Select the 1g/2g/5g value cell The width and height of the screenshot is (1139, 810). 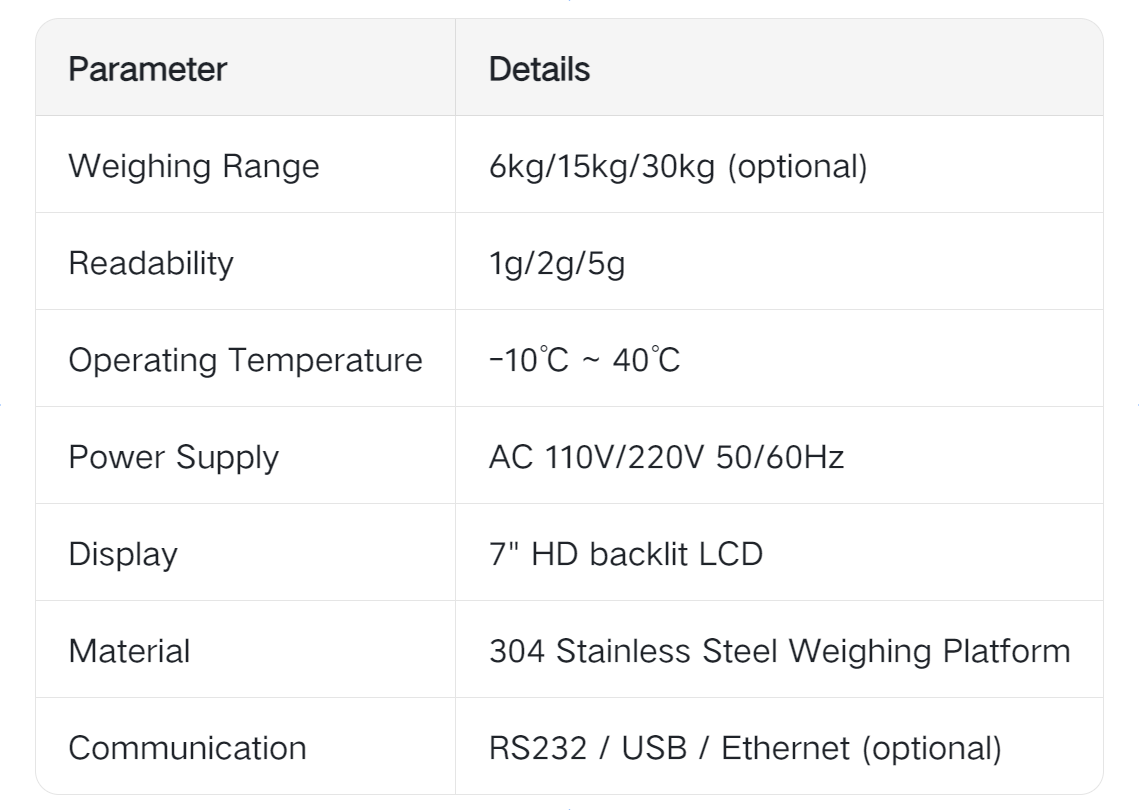click(557, 263)
